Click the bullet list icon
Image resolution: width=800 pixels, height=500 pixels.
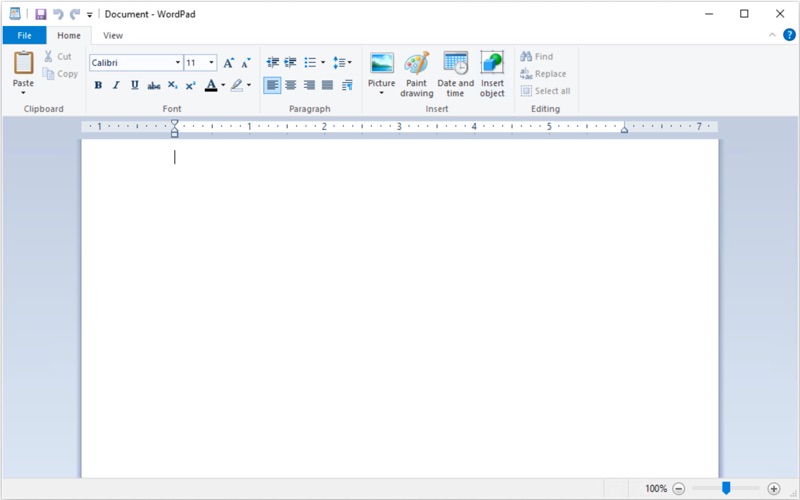pyautogui.click(x=310, y=62)
